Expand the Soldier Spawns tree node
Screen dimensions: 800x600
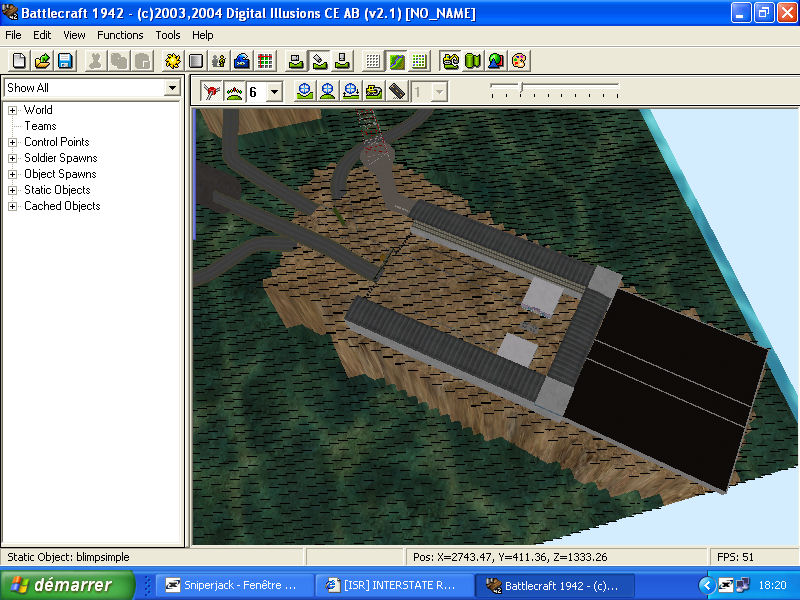(x=13, y=158)
